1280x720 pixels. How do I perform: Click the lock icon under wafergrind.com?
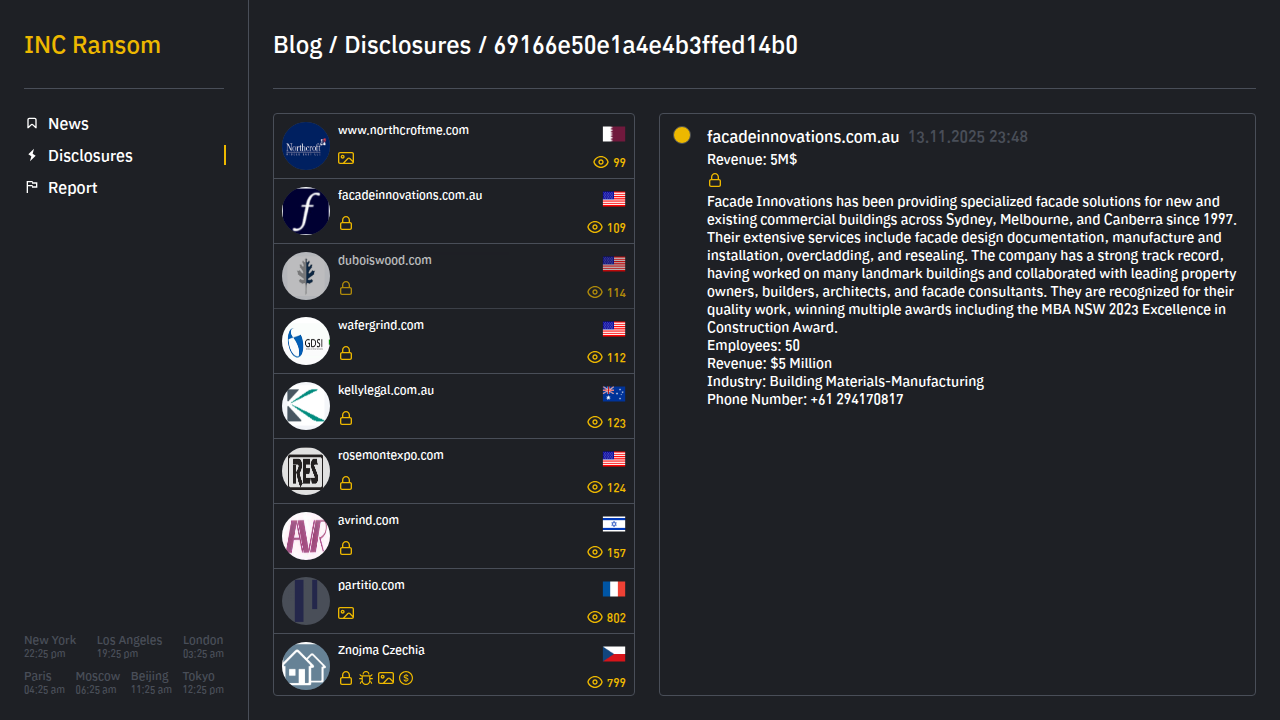pos(346,353)
